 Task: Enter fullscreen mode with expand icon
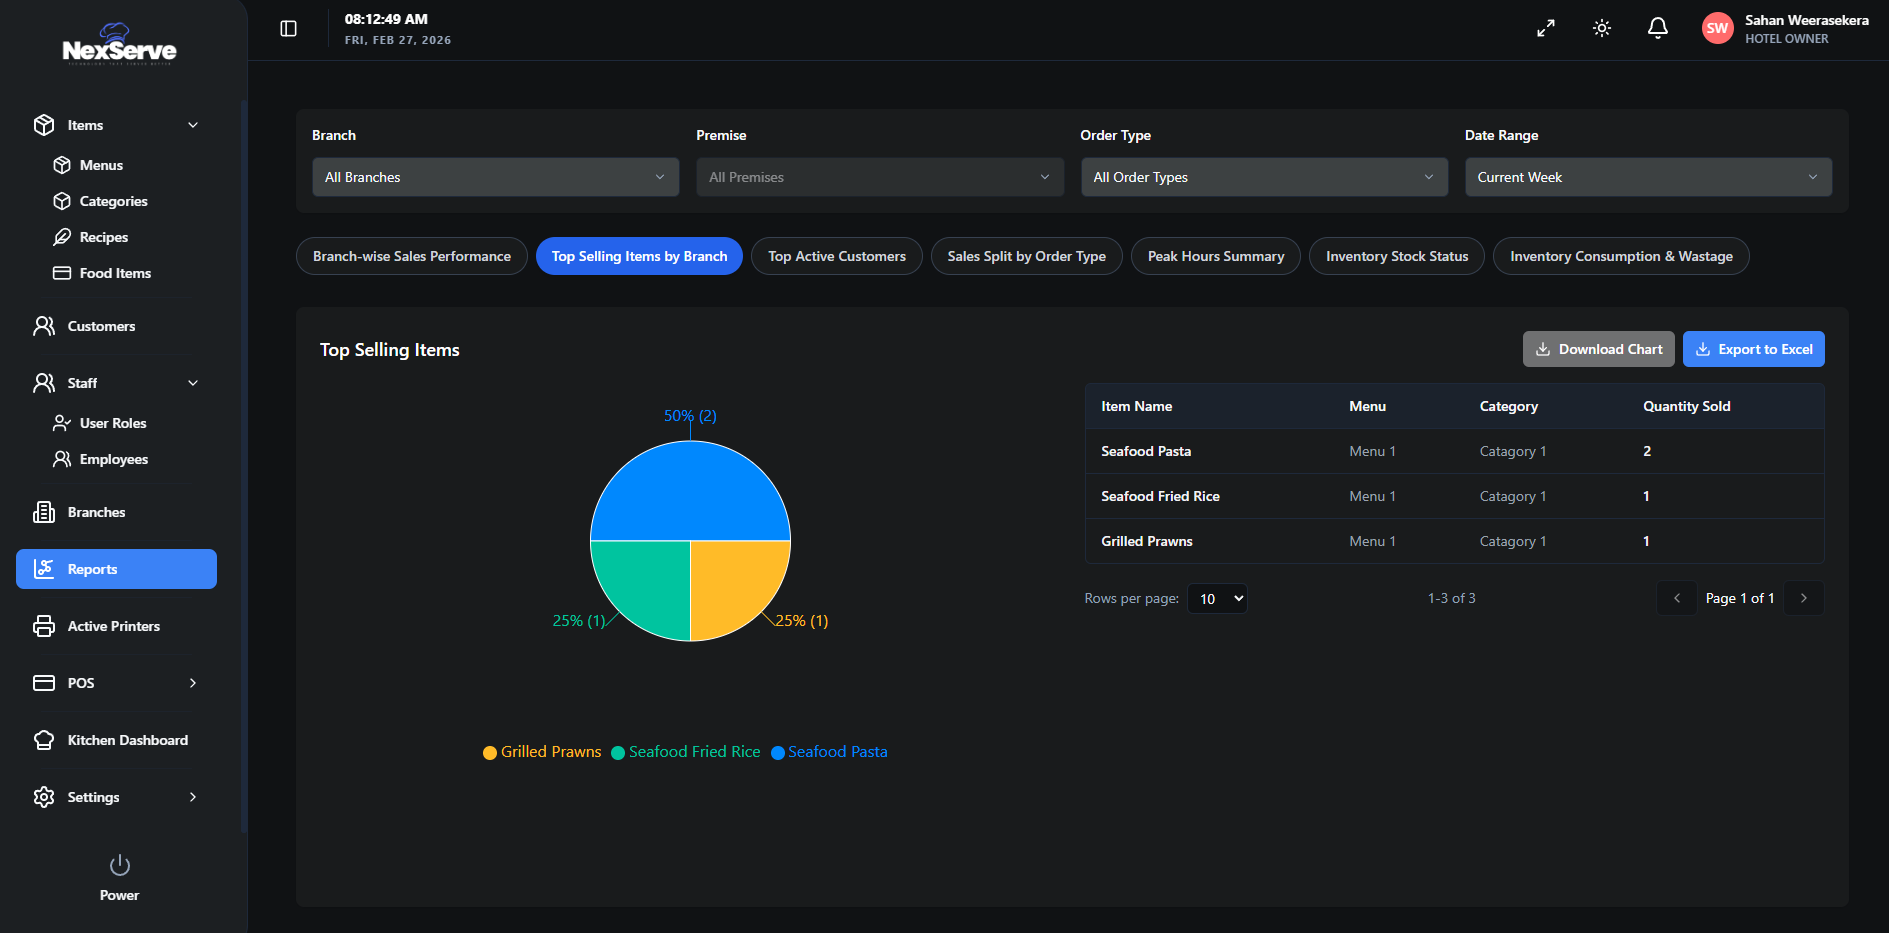tap(1546, 29)
